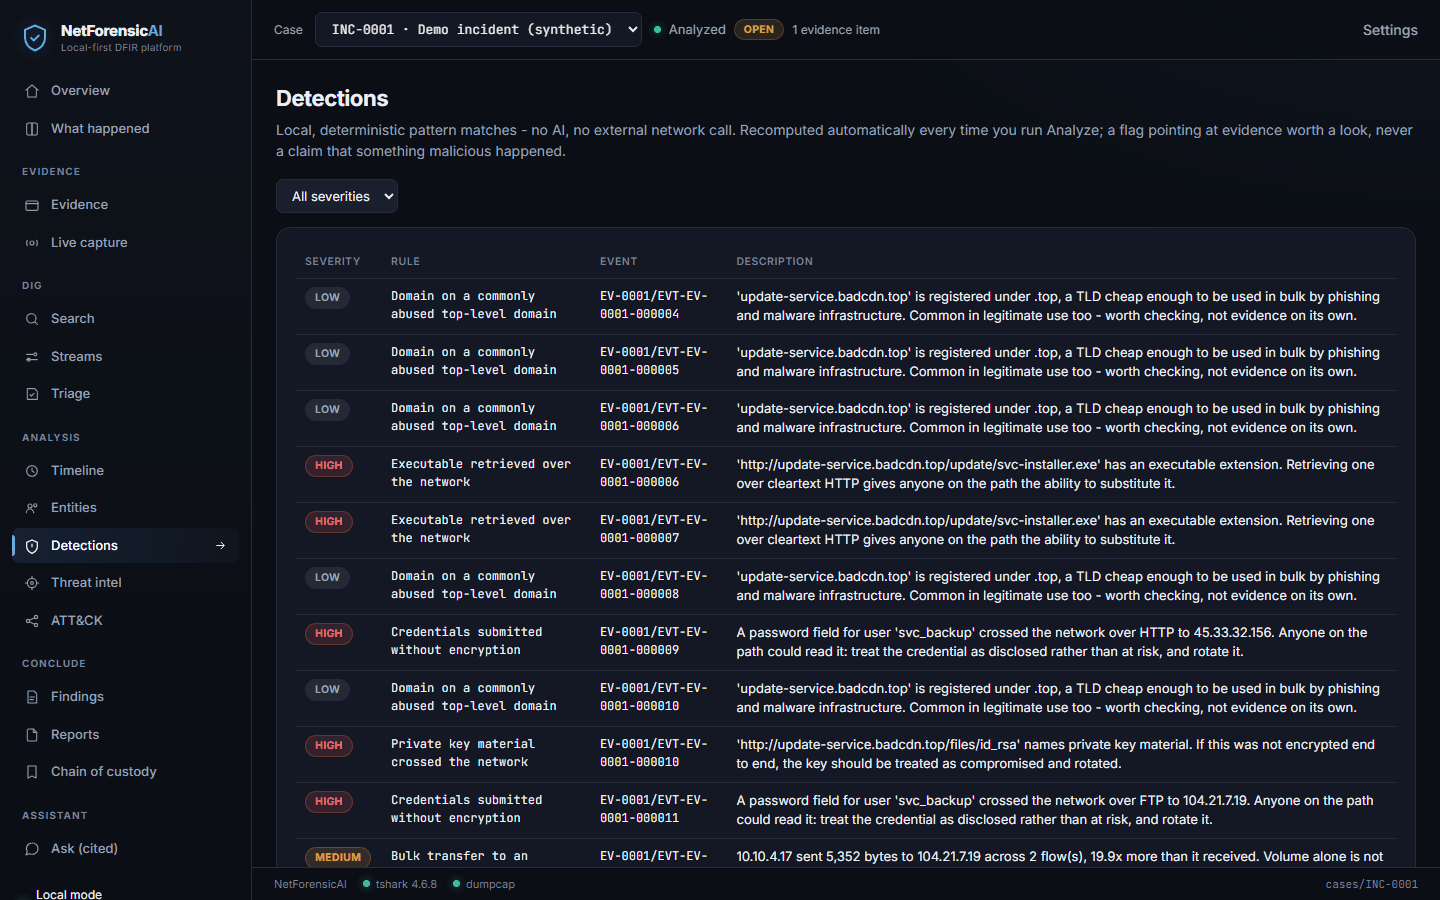
Task: Click the What happened book icon
Action: coord(32,129)
